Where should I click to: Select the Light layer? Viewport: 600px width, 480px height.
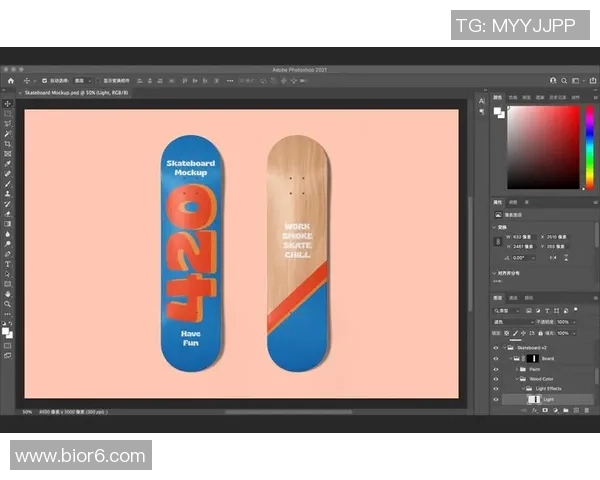pyautogui.click(x=549, y=399)
